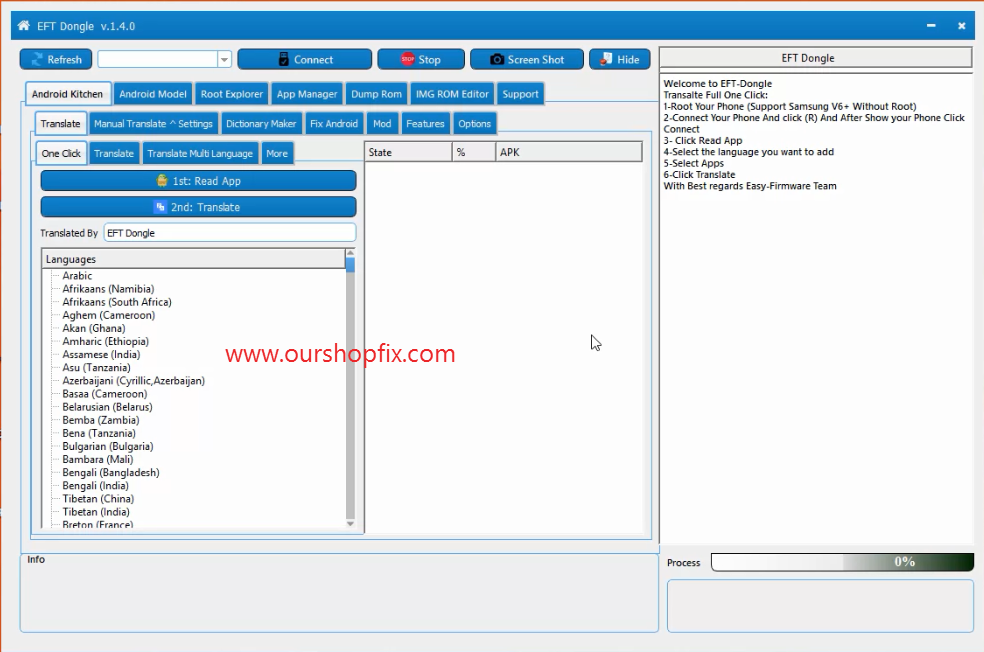
Task: Switch to the Android Model tab
Action: 153,94
